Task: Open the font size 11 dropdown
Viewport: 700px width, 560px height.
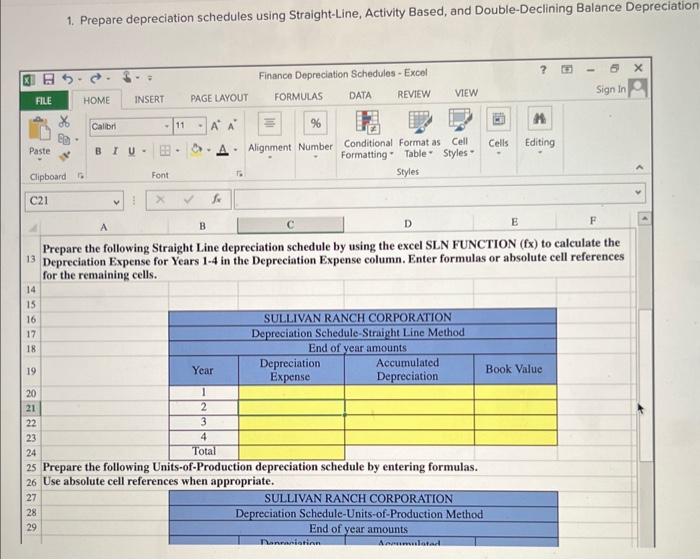Action: tap(200, 126)
